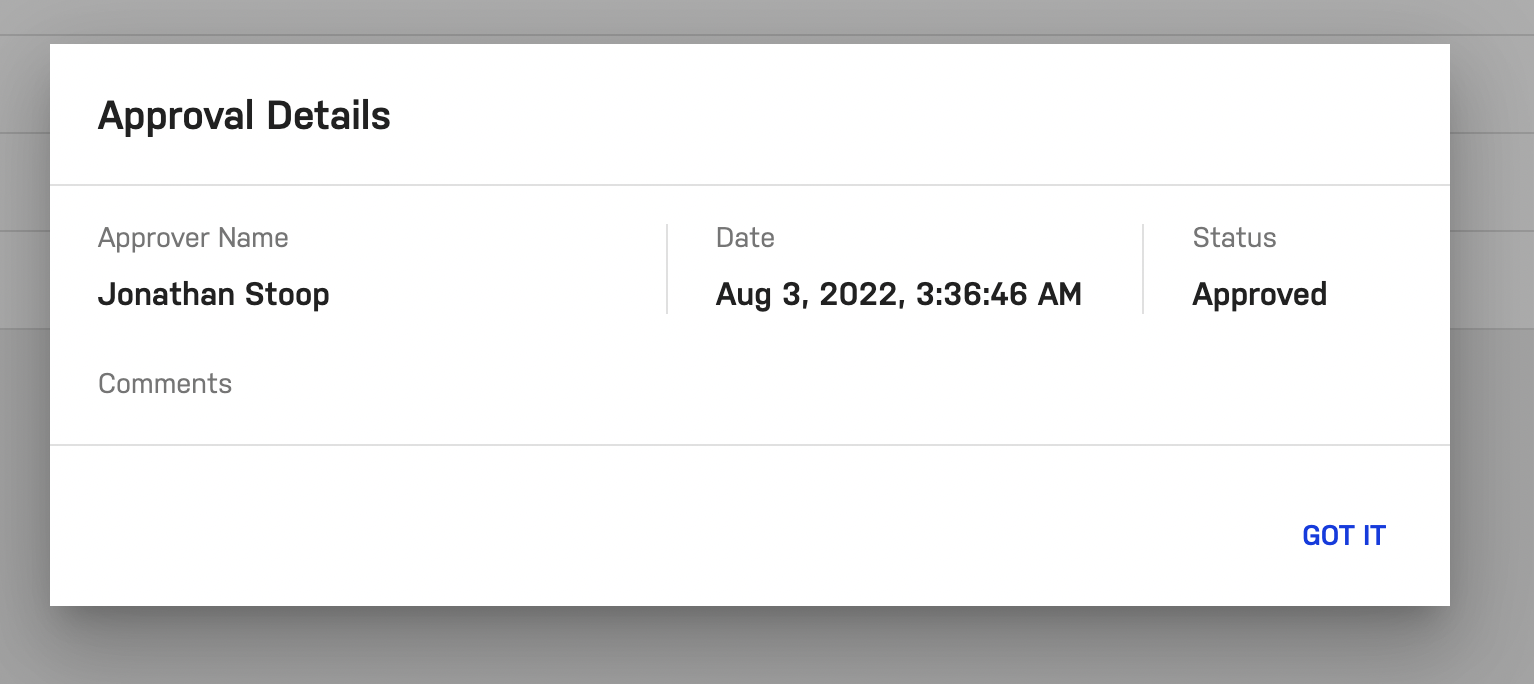Click the divider between Approver Name and Date
1534x684 pixels.
tap(667, 269)
